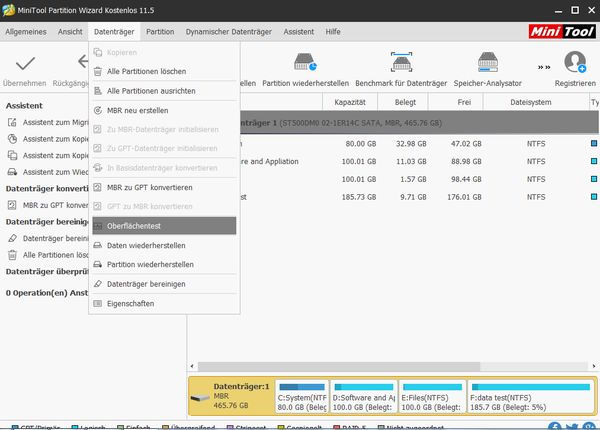Viewport: 600px width, 430px height.
Task: Expand the toolbar overflow chevron
Action: point(543,67)
